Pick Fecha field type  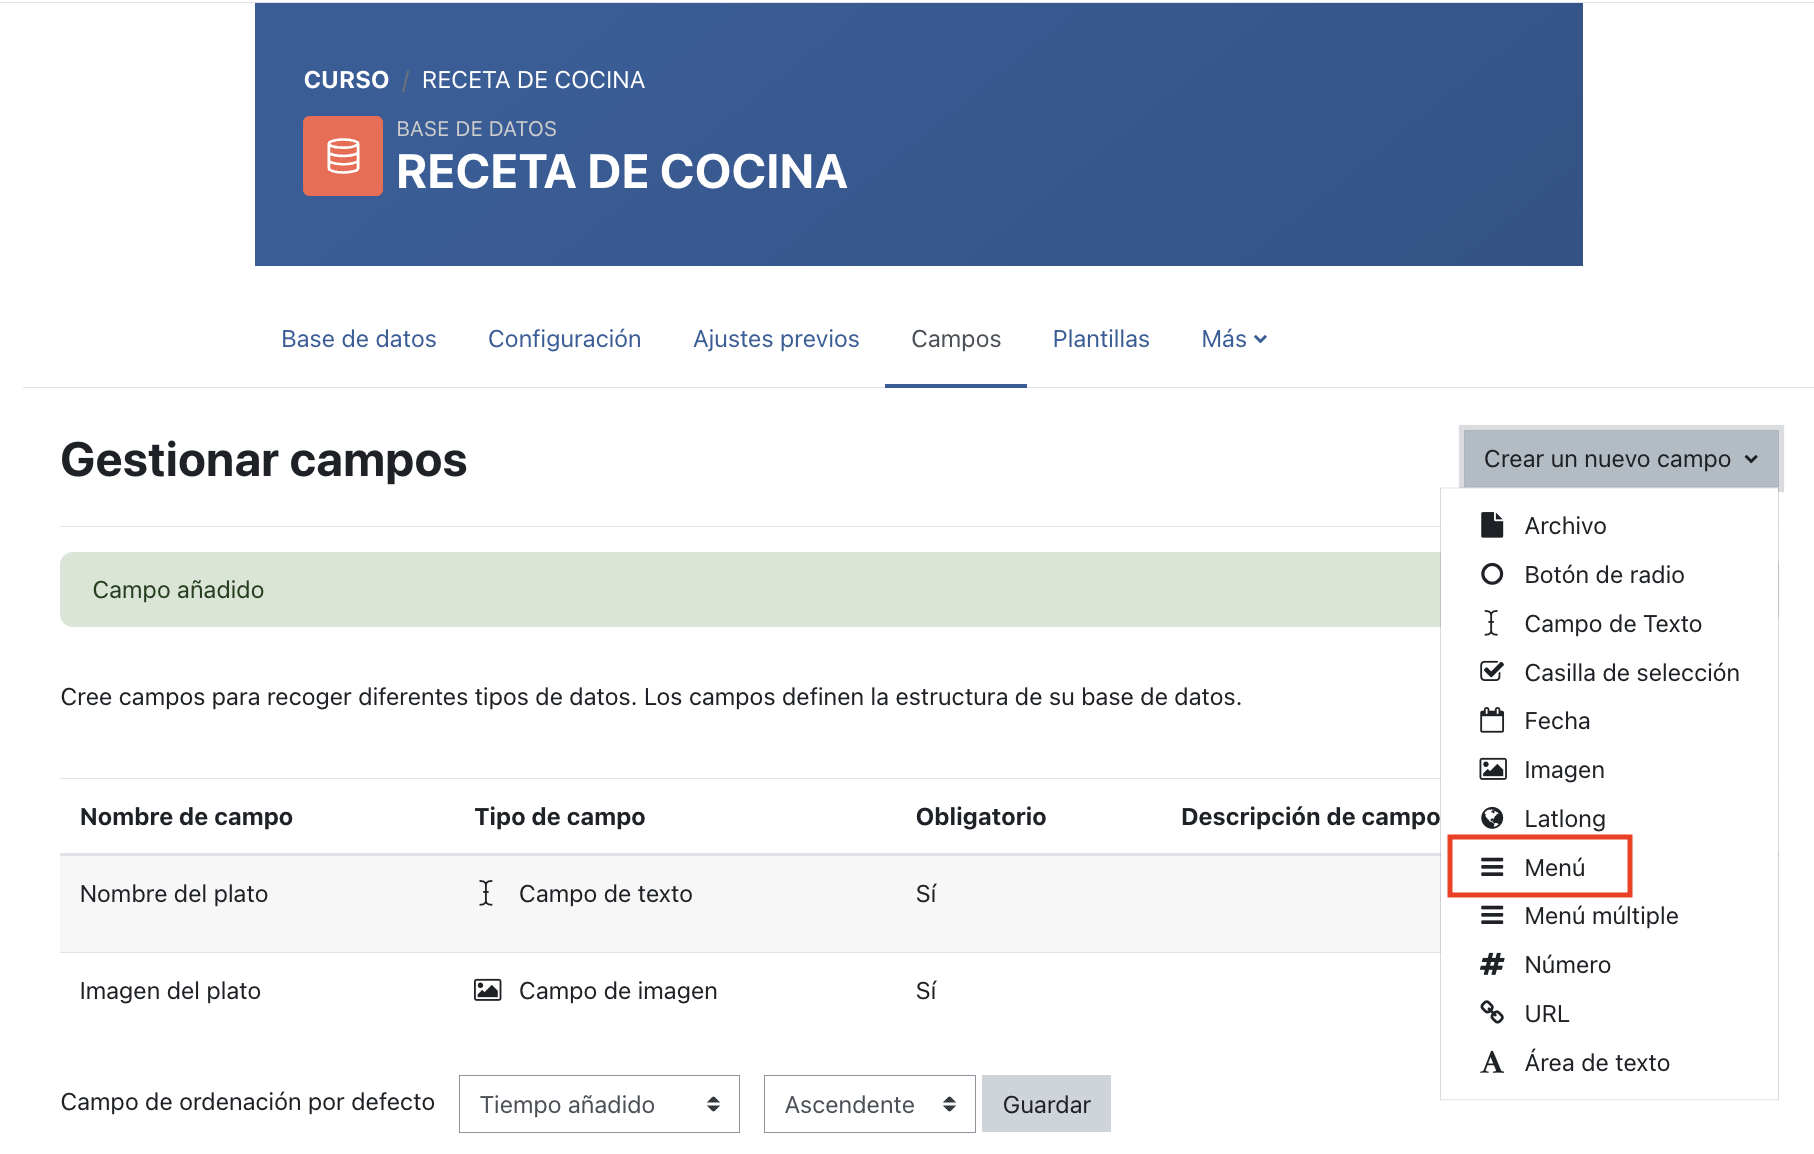1609,720
